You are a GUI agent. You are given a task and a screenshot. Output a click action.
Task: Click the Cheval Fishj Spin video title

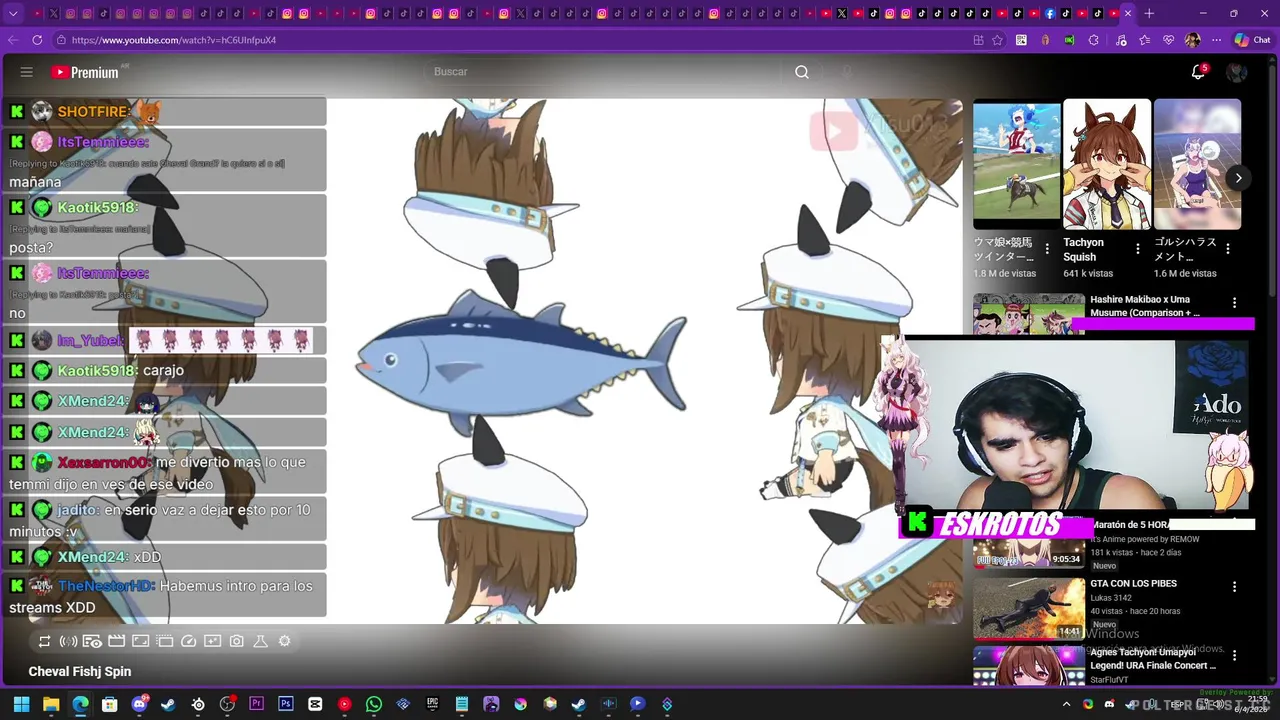(80, 672)
